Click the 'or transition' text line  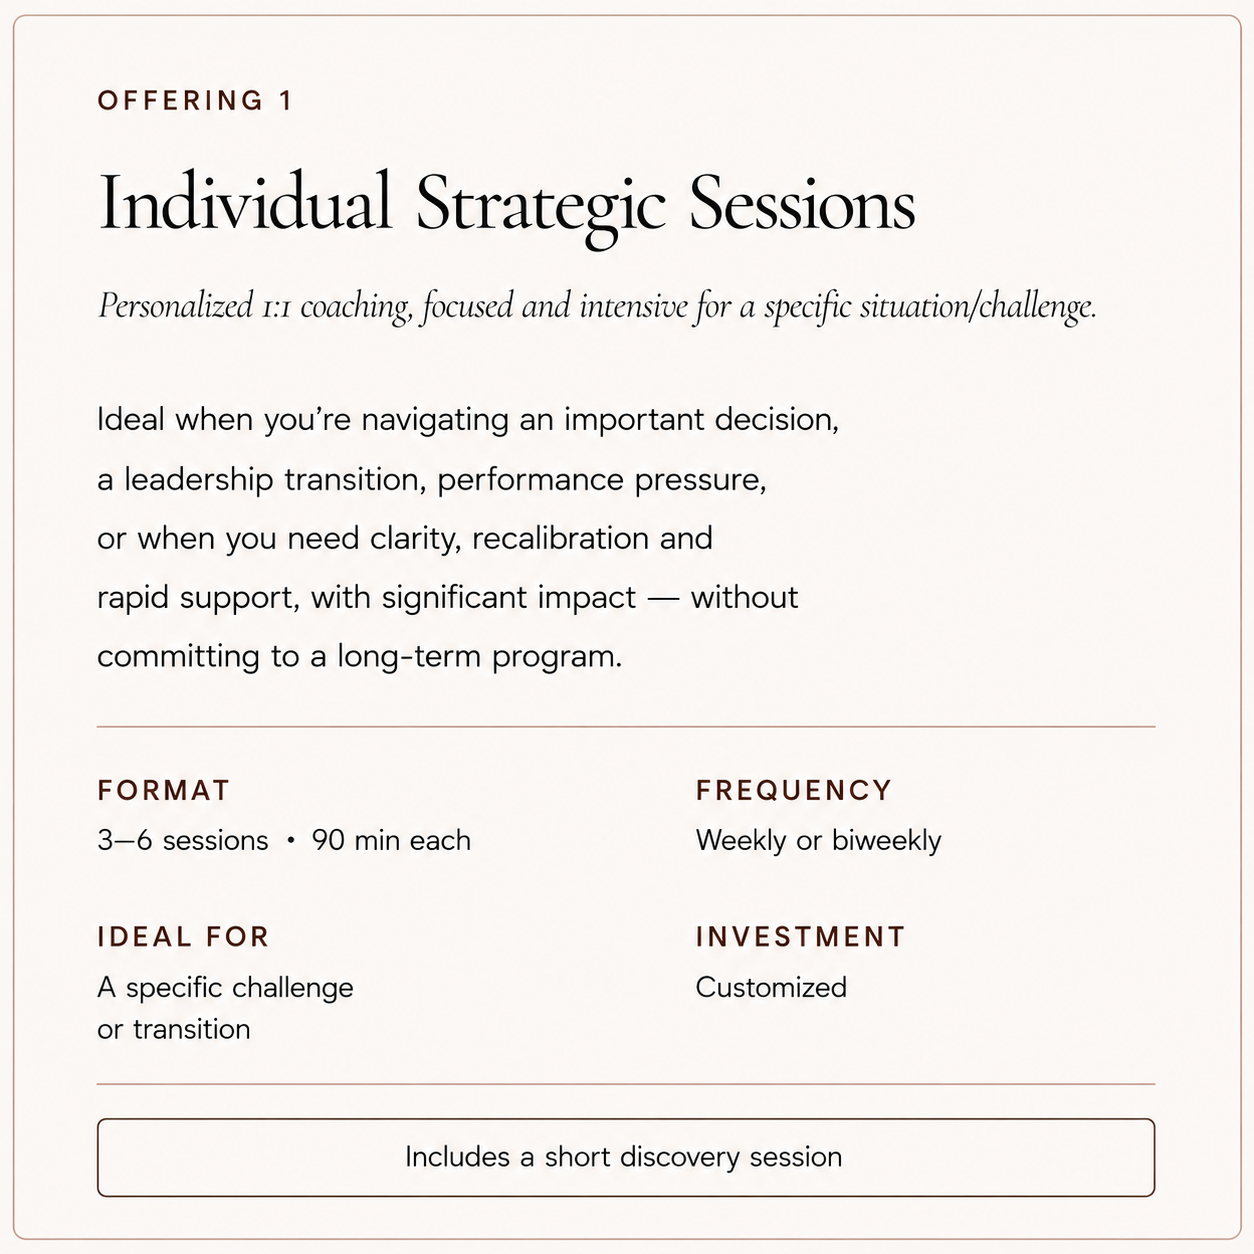(x=174, y=1029)
